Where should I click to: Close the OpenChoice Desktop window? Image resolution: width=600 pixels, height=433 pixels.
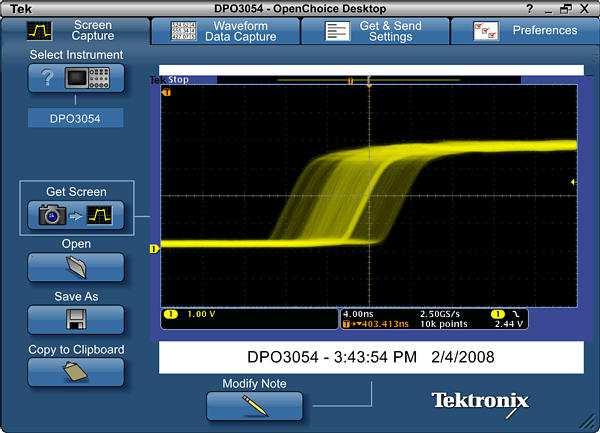pos(585,8)
